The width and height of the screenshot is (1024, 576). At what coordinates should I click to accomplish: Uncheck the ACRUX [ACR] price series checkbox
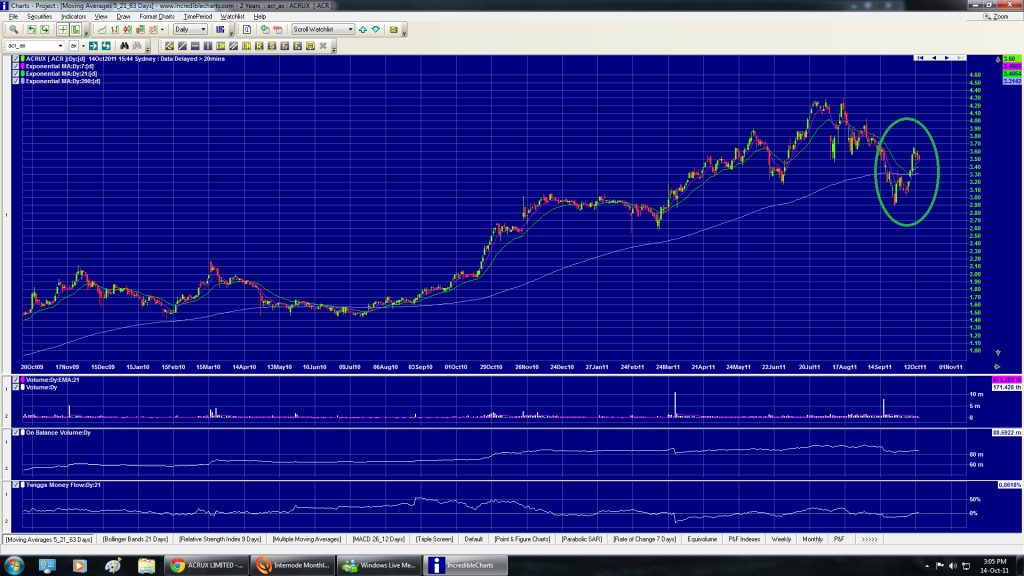pyautogui.click(x=16, y=59)
